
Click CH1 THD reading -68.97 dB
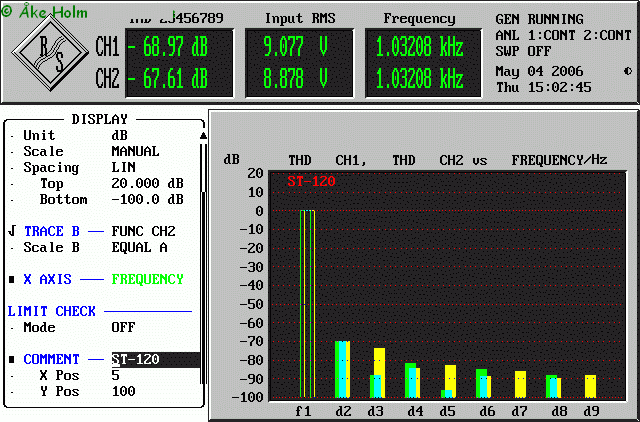168,47
